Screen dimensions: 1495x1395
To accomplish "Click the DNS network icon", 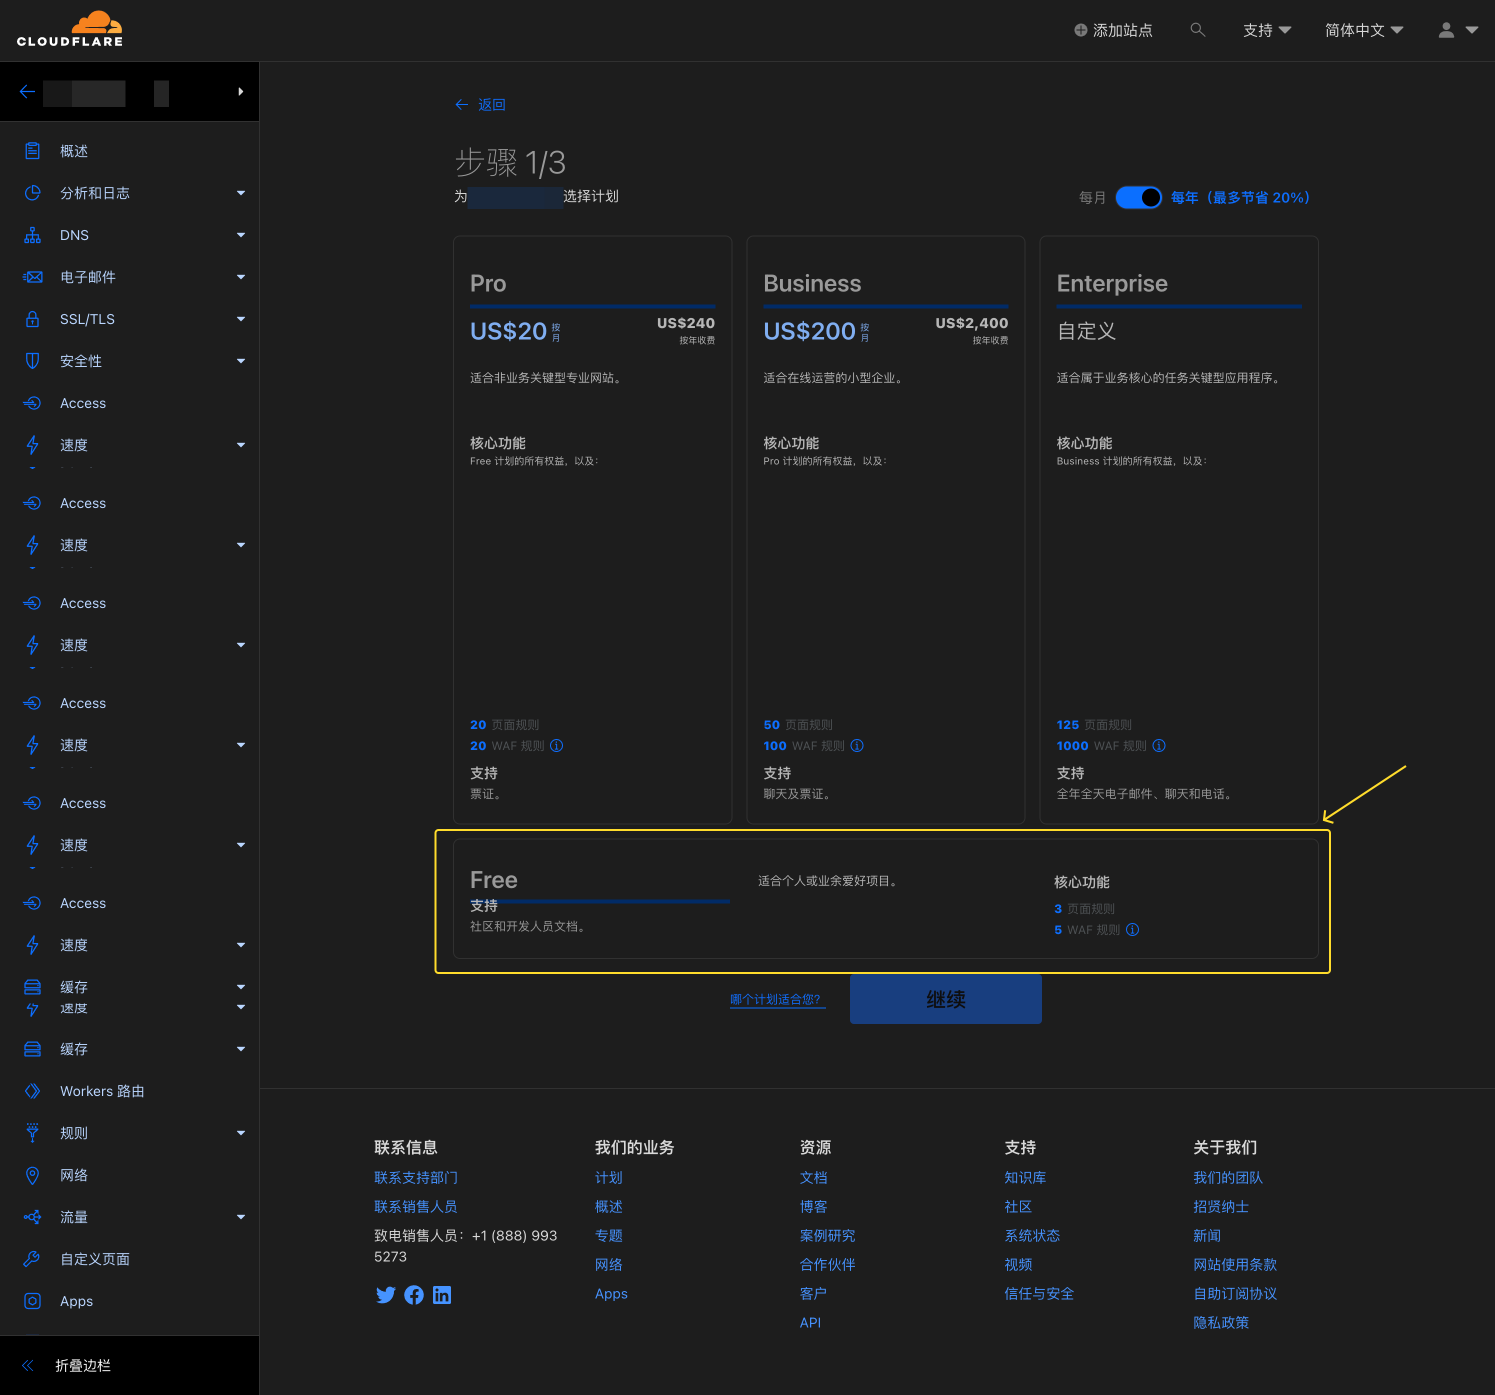I will [x=32, y=235].
